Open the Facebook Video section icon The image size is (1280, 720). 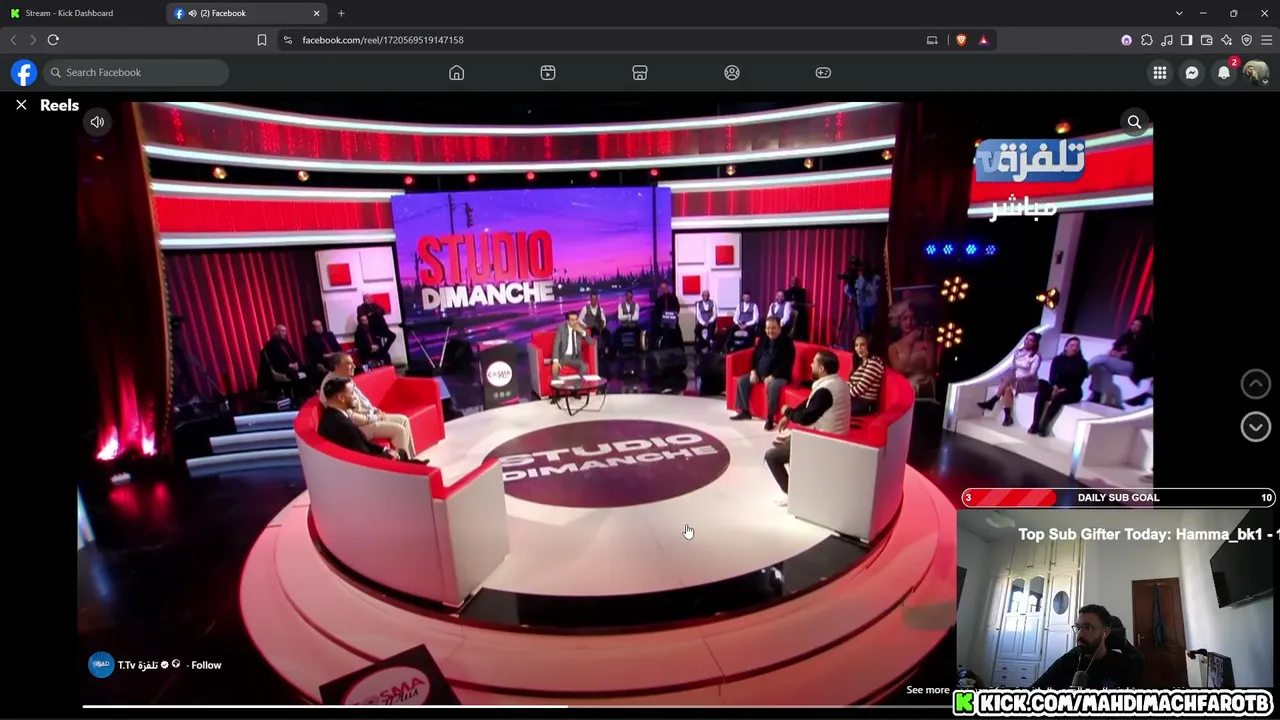tap(548, 72)
